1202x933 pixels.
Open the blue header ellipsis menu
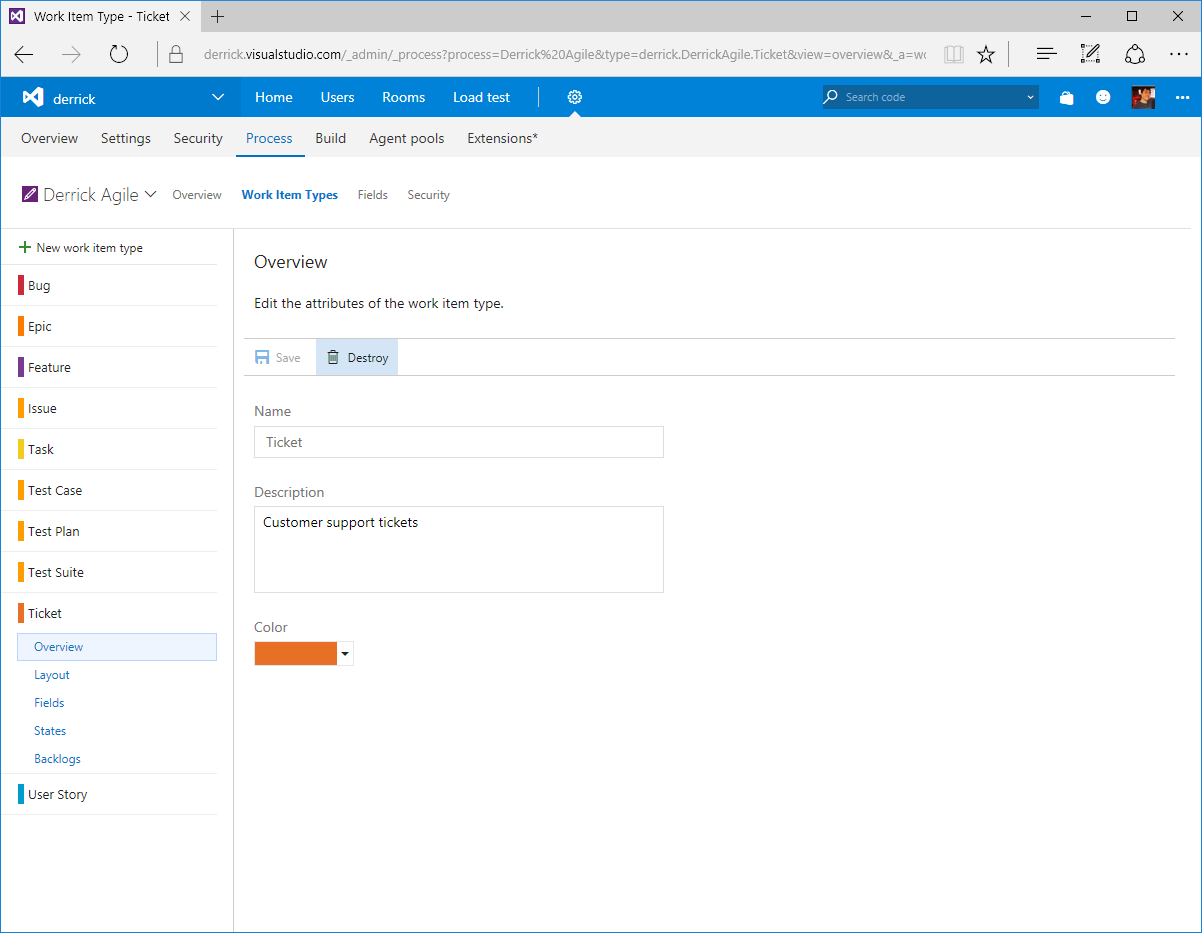[x=1182, y=97]
